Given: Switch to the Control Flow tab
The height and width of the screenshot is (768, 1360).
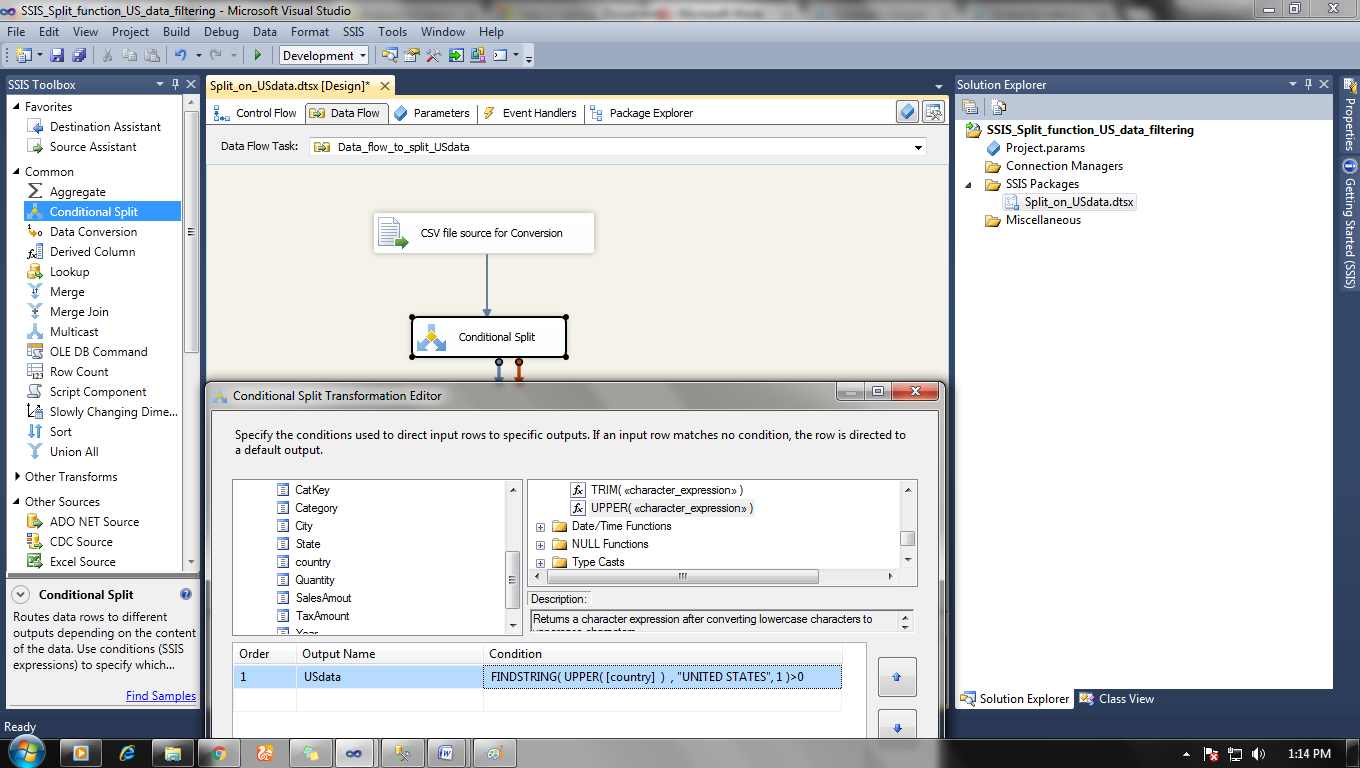Looking at the screenshot, I should click(x=256, y=113).
